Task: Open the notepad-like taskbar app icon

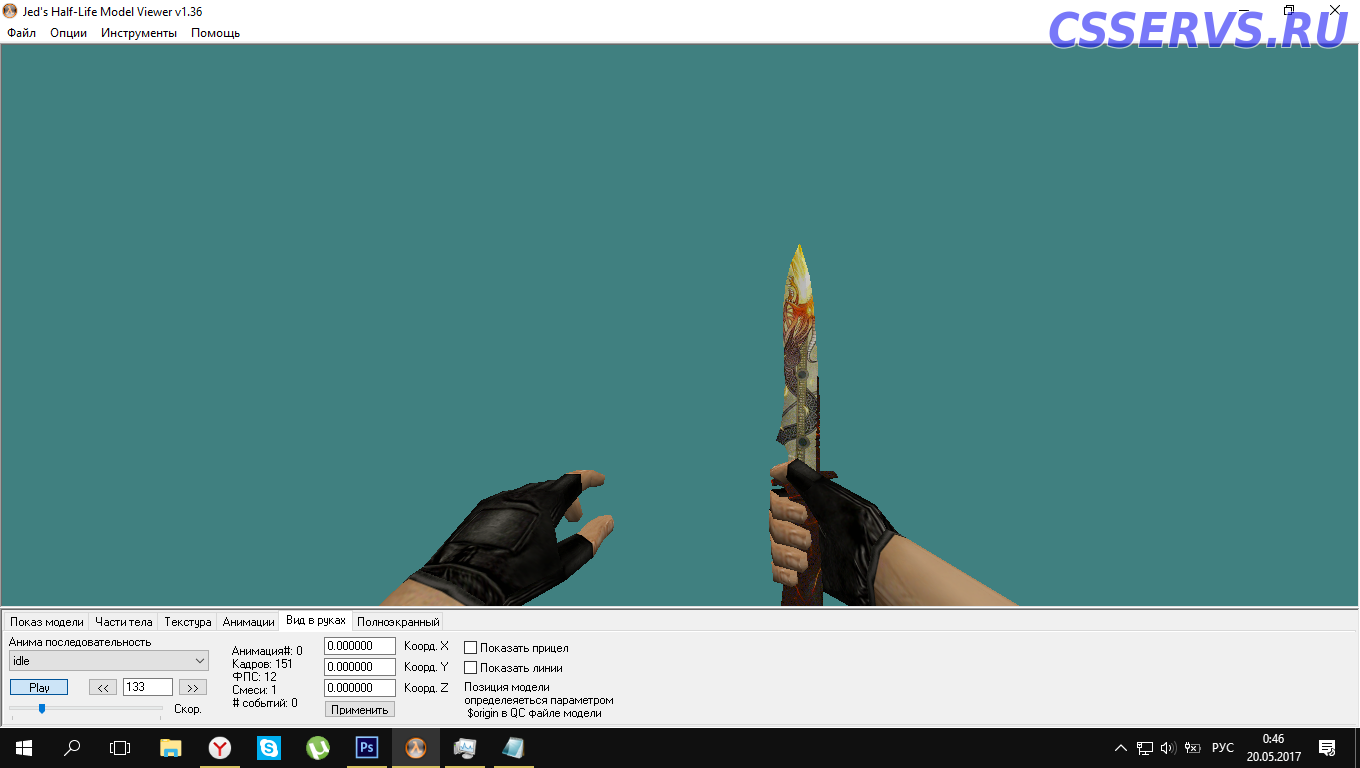Action: coord(514,747)
